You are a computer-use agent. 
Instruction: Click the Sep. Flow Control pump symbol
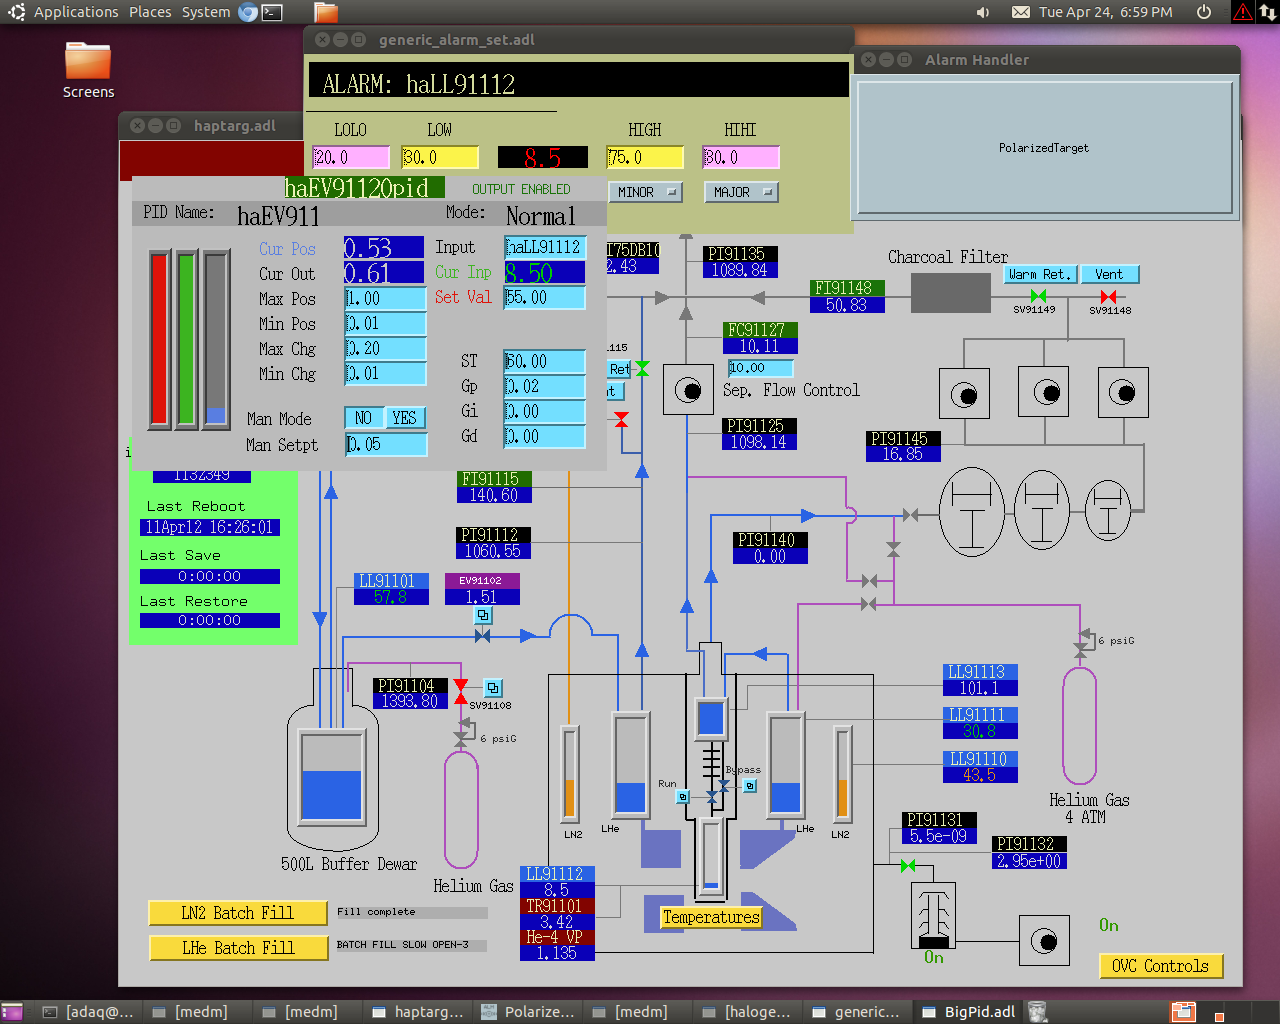click(x=688, y=390)
